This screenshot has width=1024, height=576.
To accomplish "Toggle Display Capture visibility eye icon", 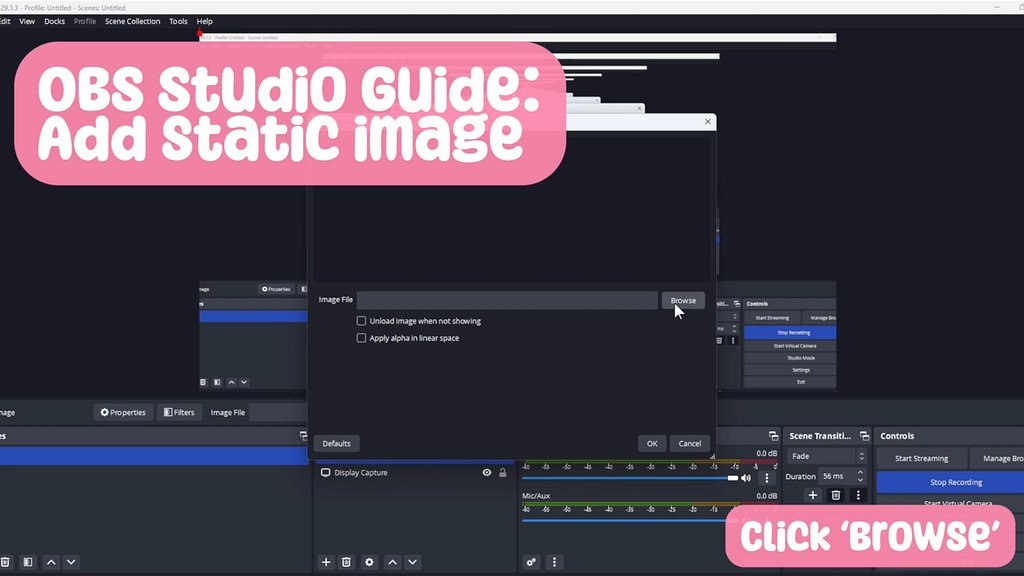I will (x=487, y=472).
